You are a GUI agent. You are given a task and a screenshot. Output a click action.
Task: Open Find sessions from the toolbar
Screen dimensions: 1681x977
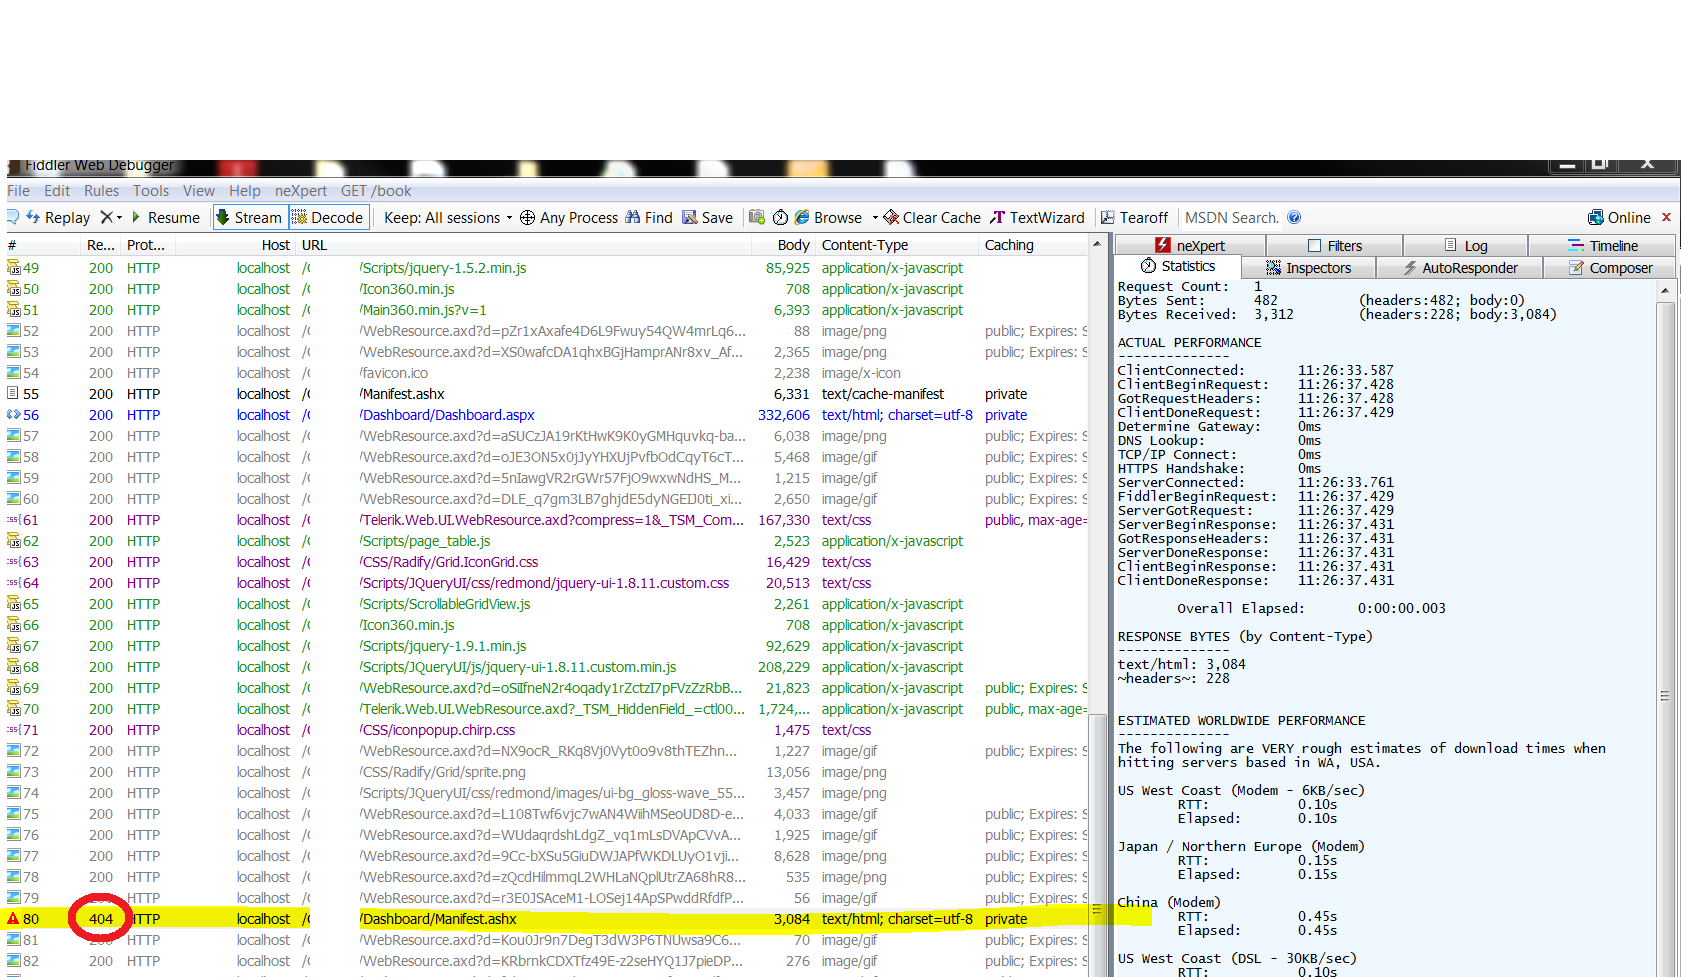point(648,217)
